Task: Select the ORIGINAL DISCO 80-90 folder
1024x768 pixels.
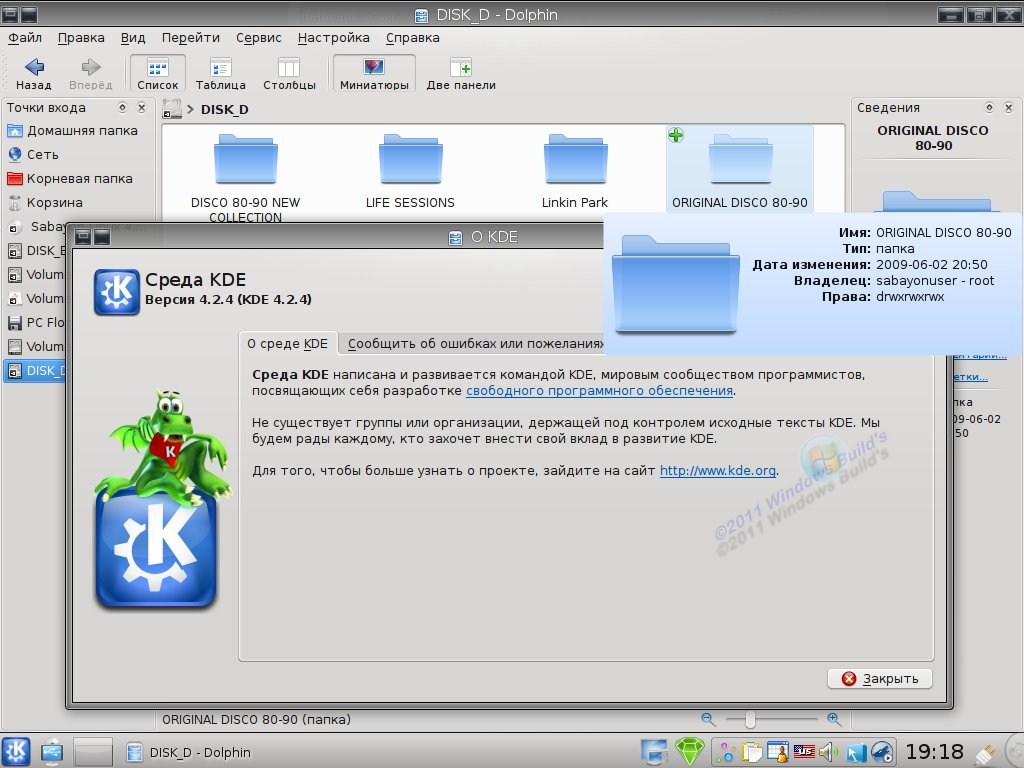Action: (x=740, y=171)
